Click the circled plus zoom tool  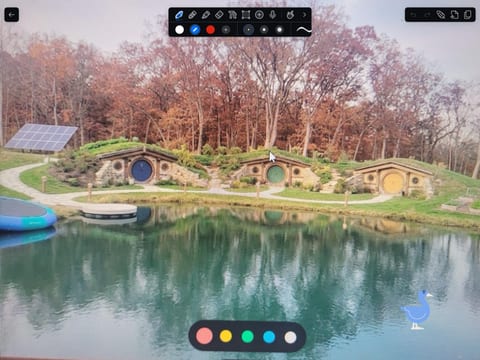(259, 15)
